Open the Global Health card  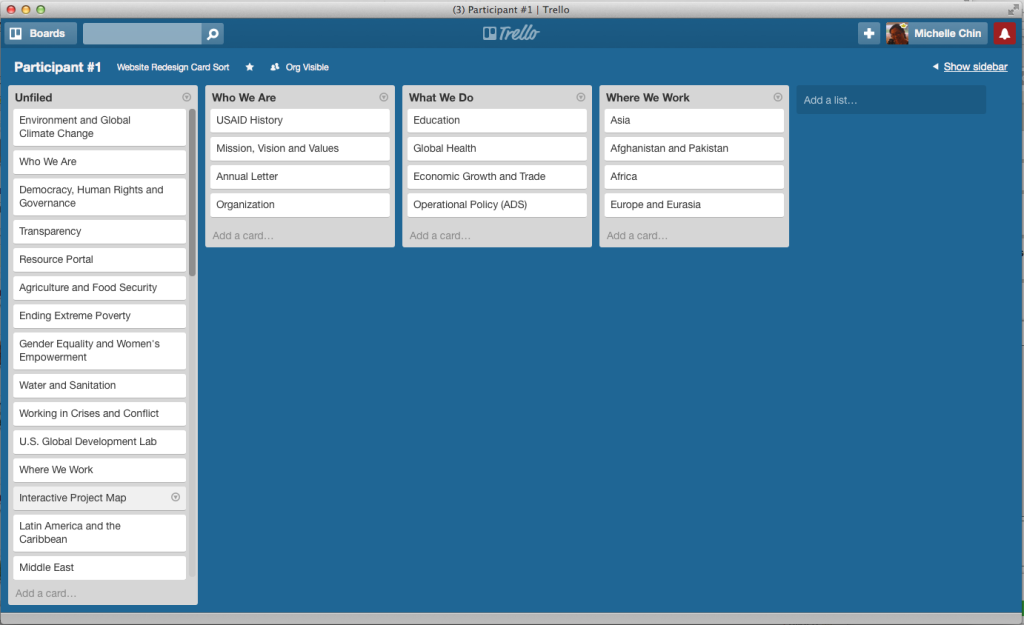click(497, 148)
